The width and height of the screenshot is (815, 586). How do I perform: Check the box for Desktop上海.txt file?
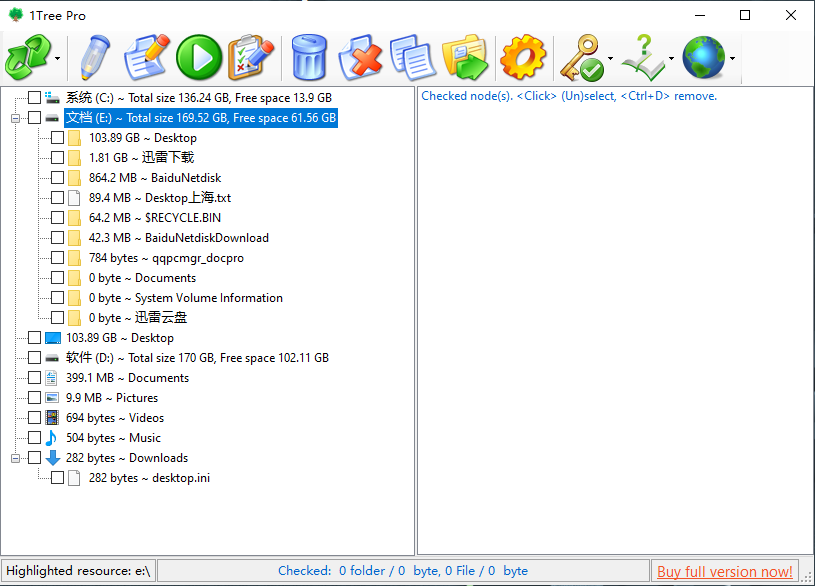pyautogui.click(x=57, y=198)
